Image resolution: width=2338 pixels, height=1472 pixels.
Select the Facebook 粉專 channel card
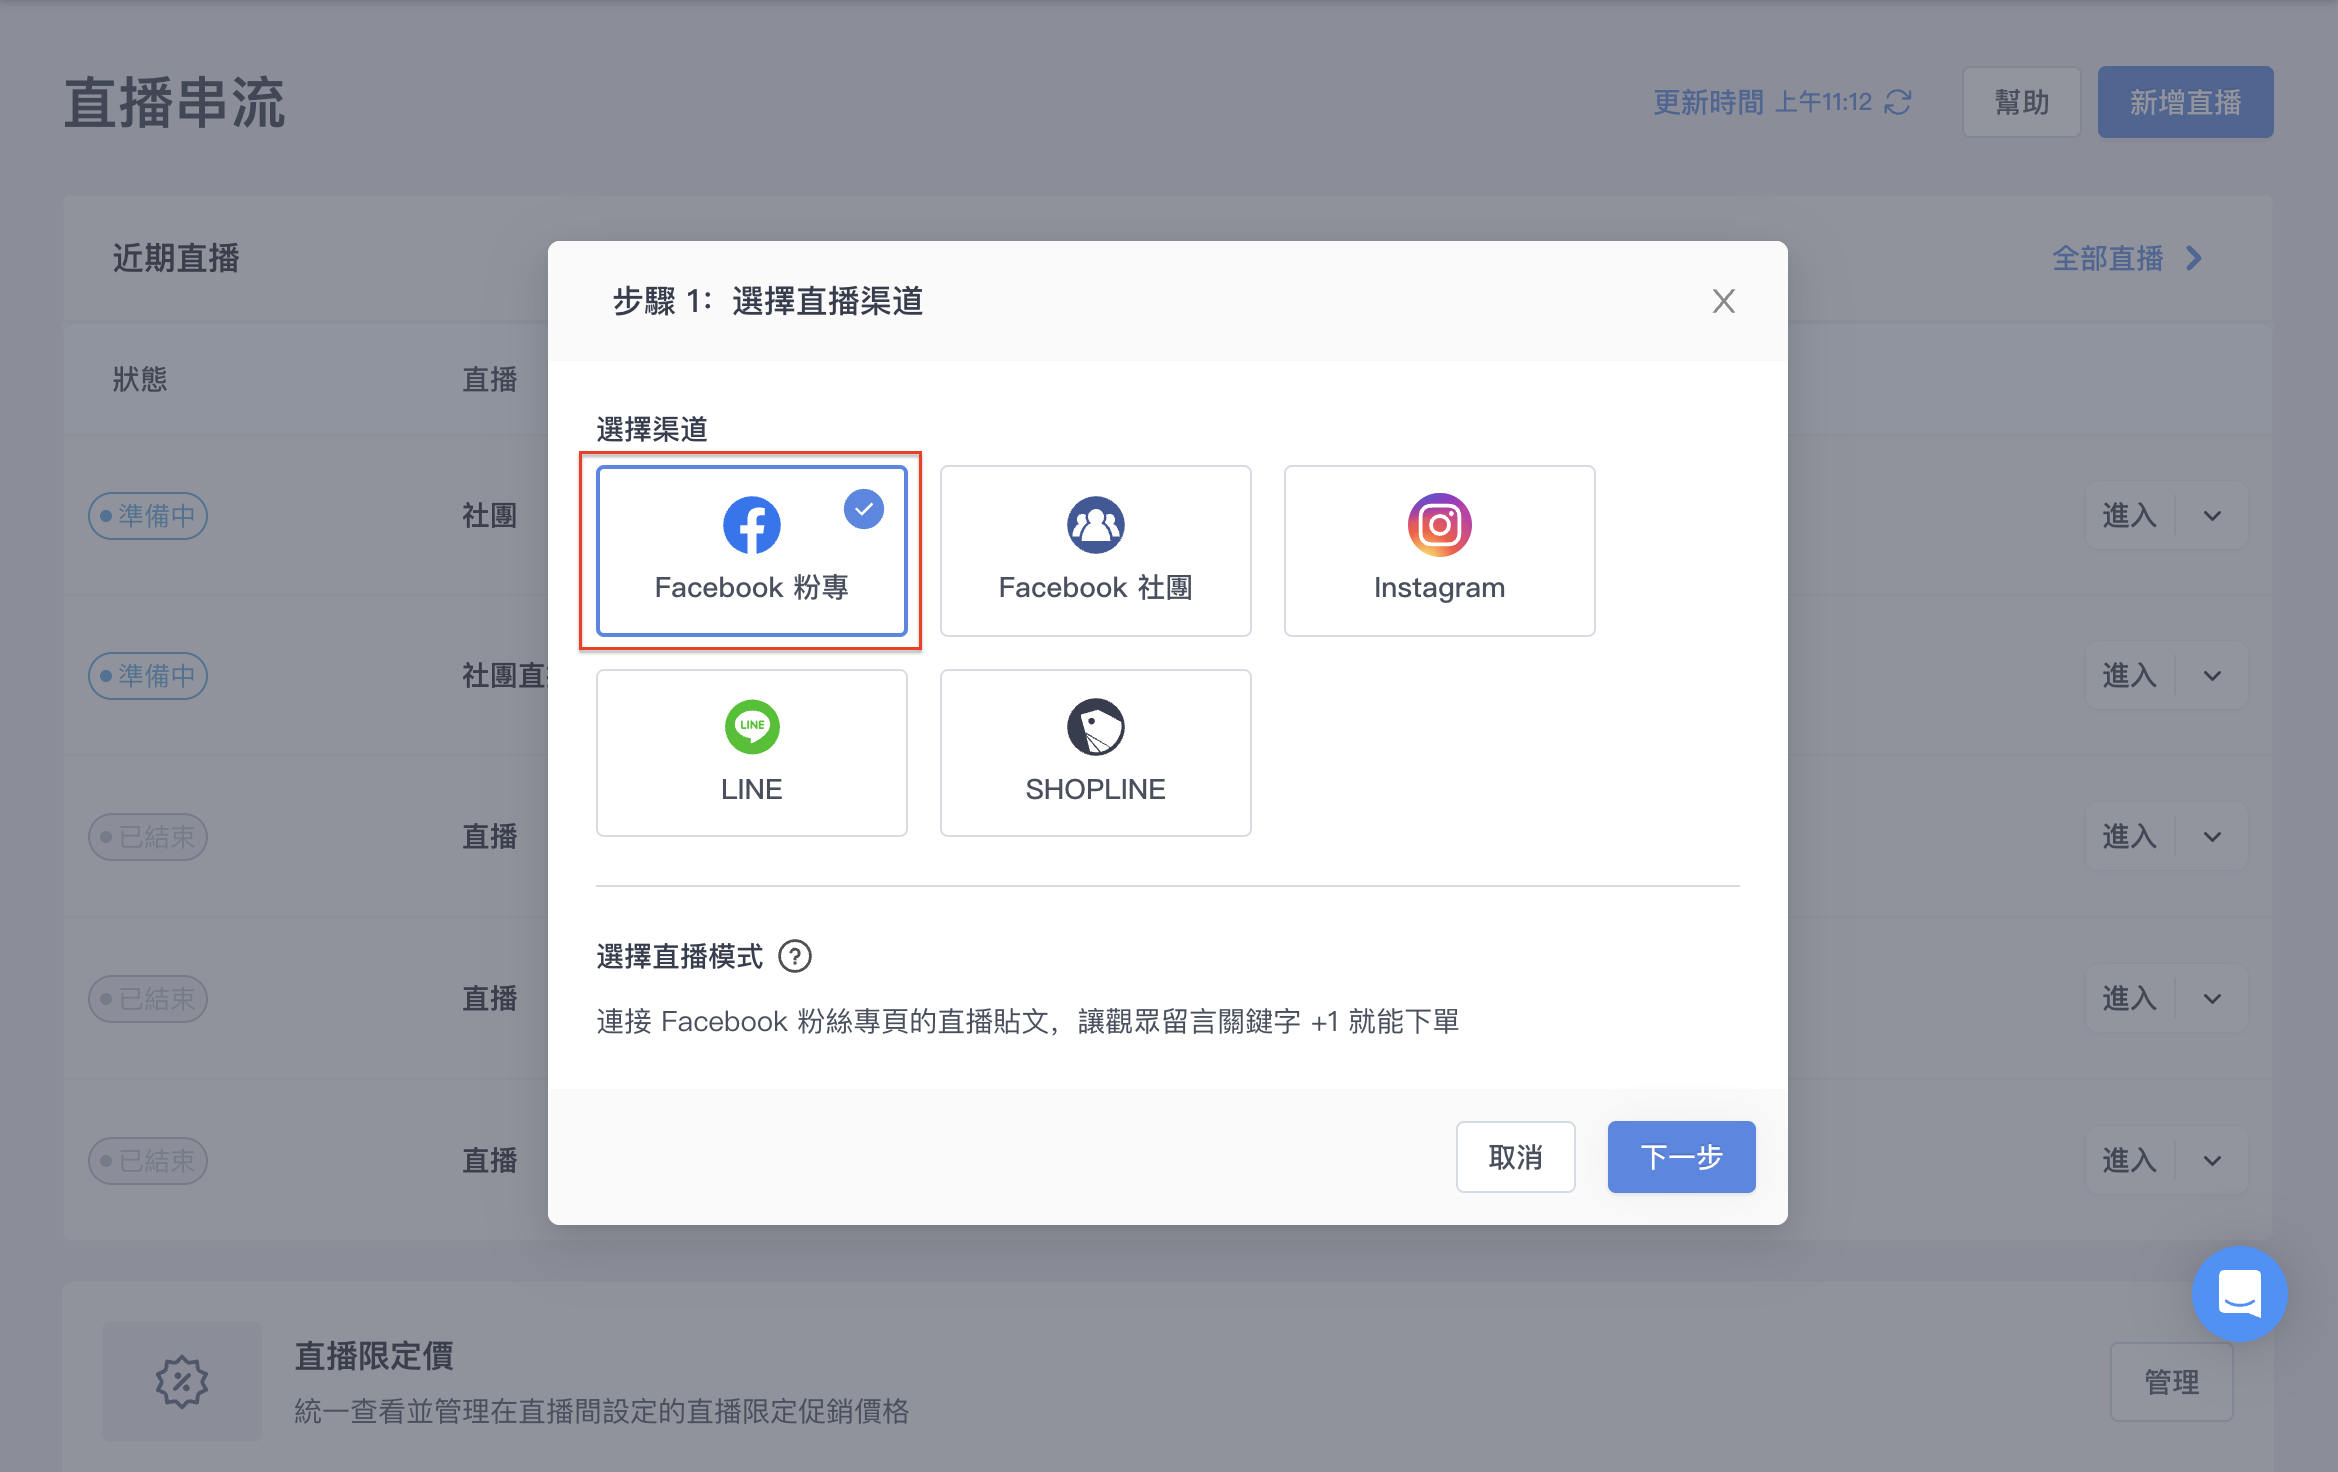point(751,550)
